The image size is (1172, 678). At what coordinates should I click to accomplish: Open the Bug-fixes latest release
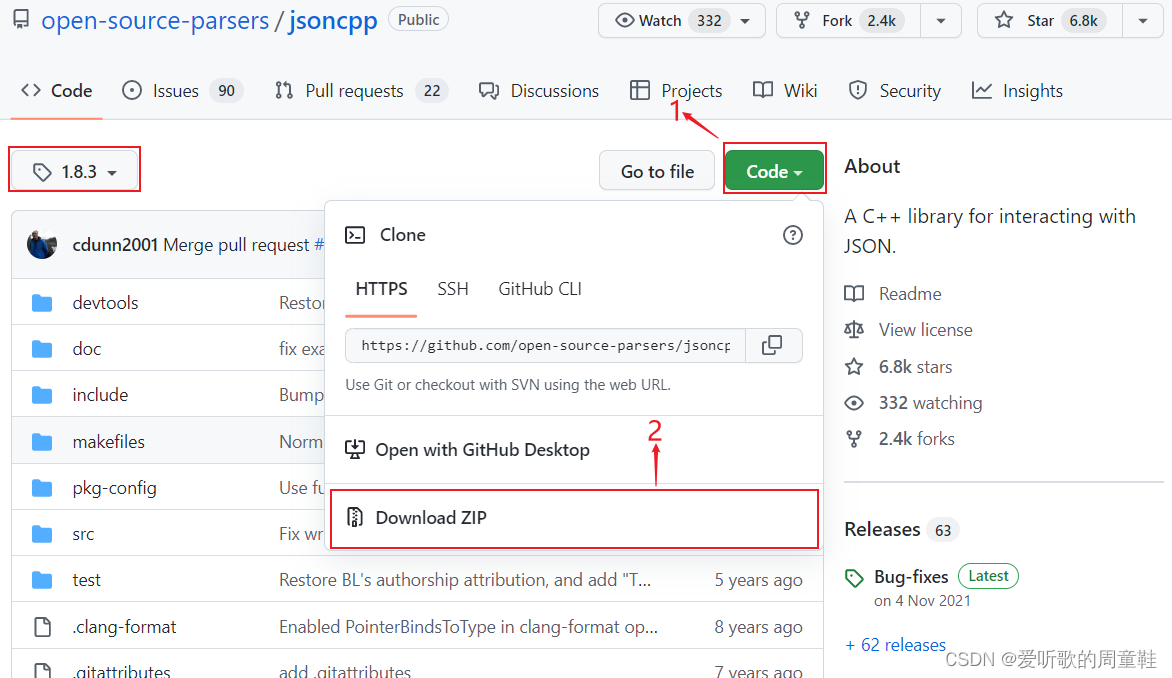[x=911, y=576]
